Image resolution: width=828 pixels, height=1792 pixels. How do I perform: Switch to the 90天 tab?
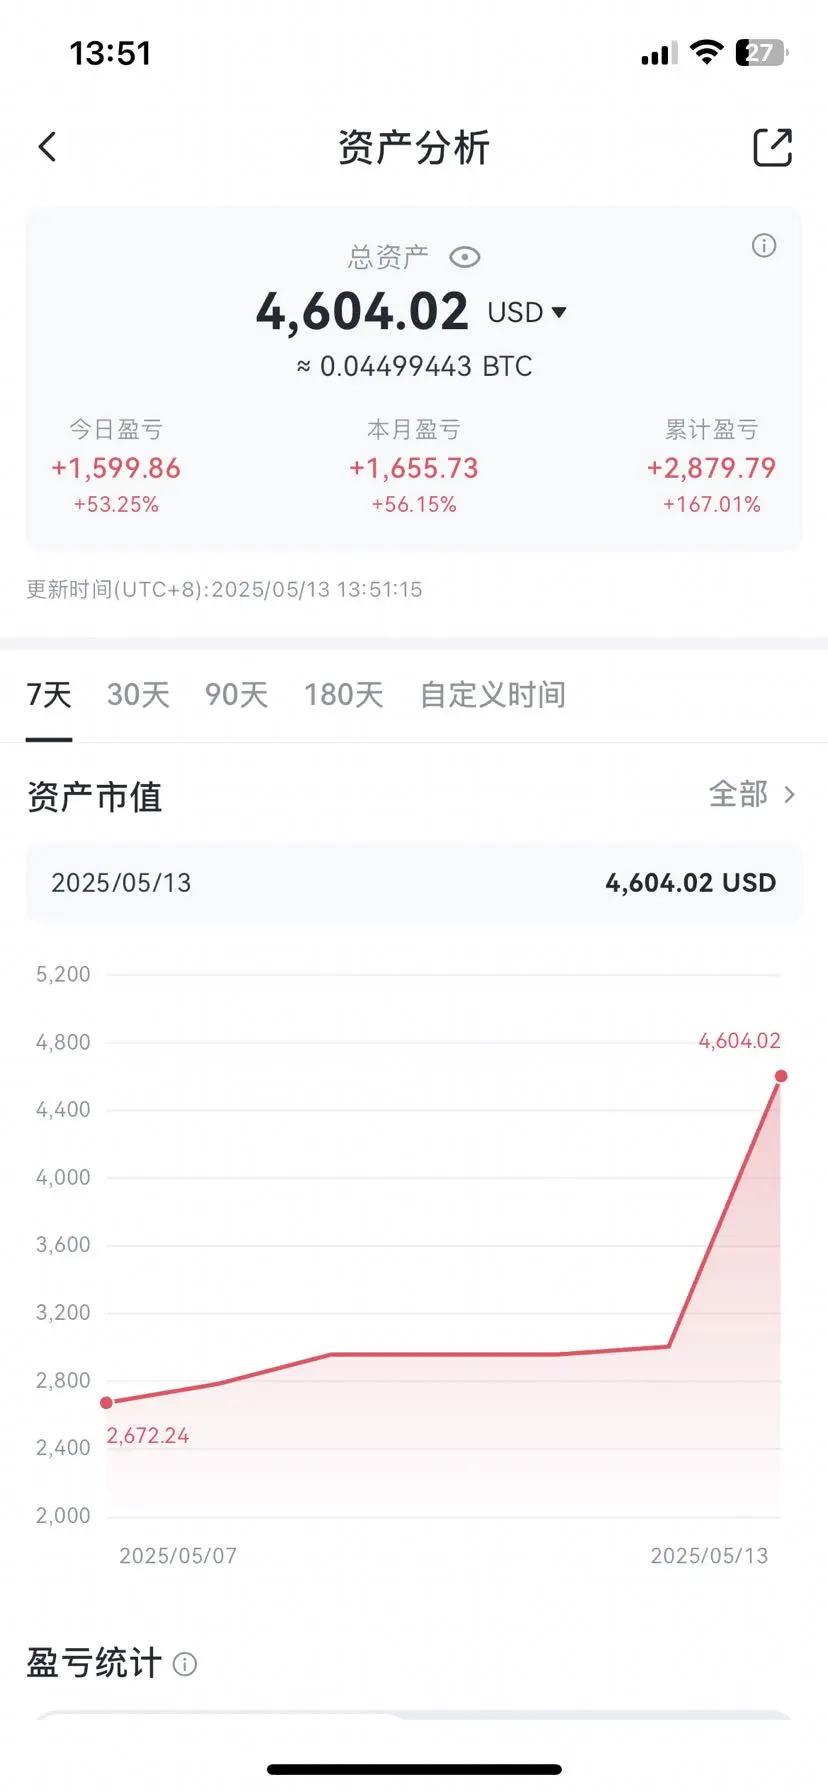[x=237, y=695]
